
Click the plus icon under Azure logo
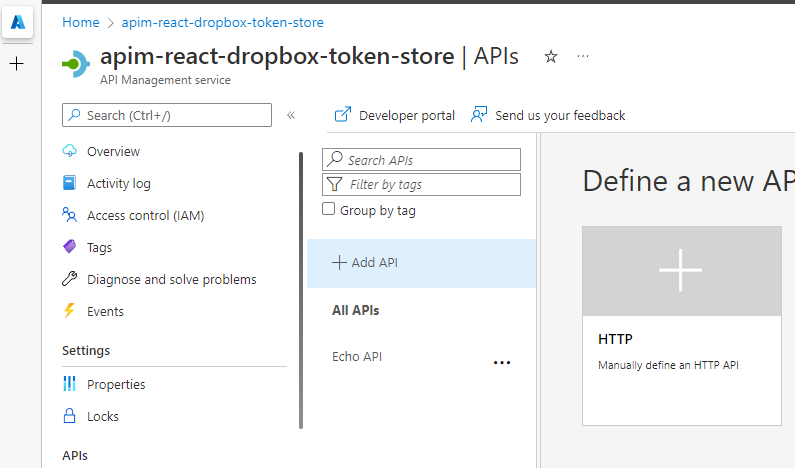tap(17, 63)
